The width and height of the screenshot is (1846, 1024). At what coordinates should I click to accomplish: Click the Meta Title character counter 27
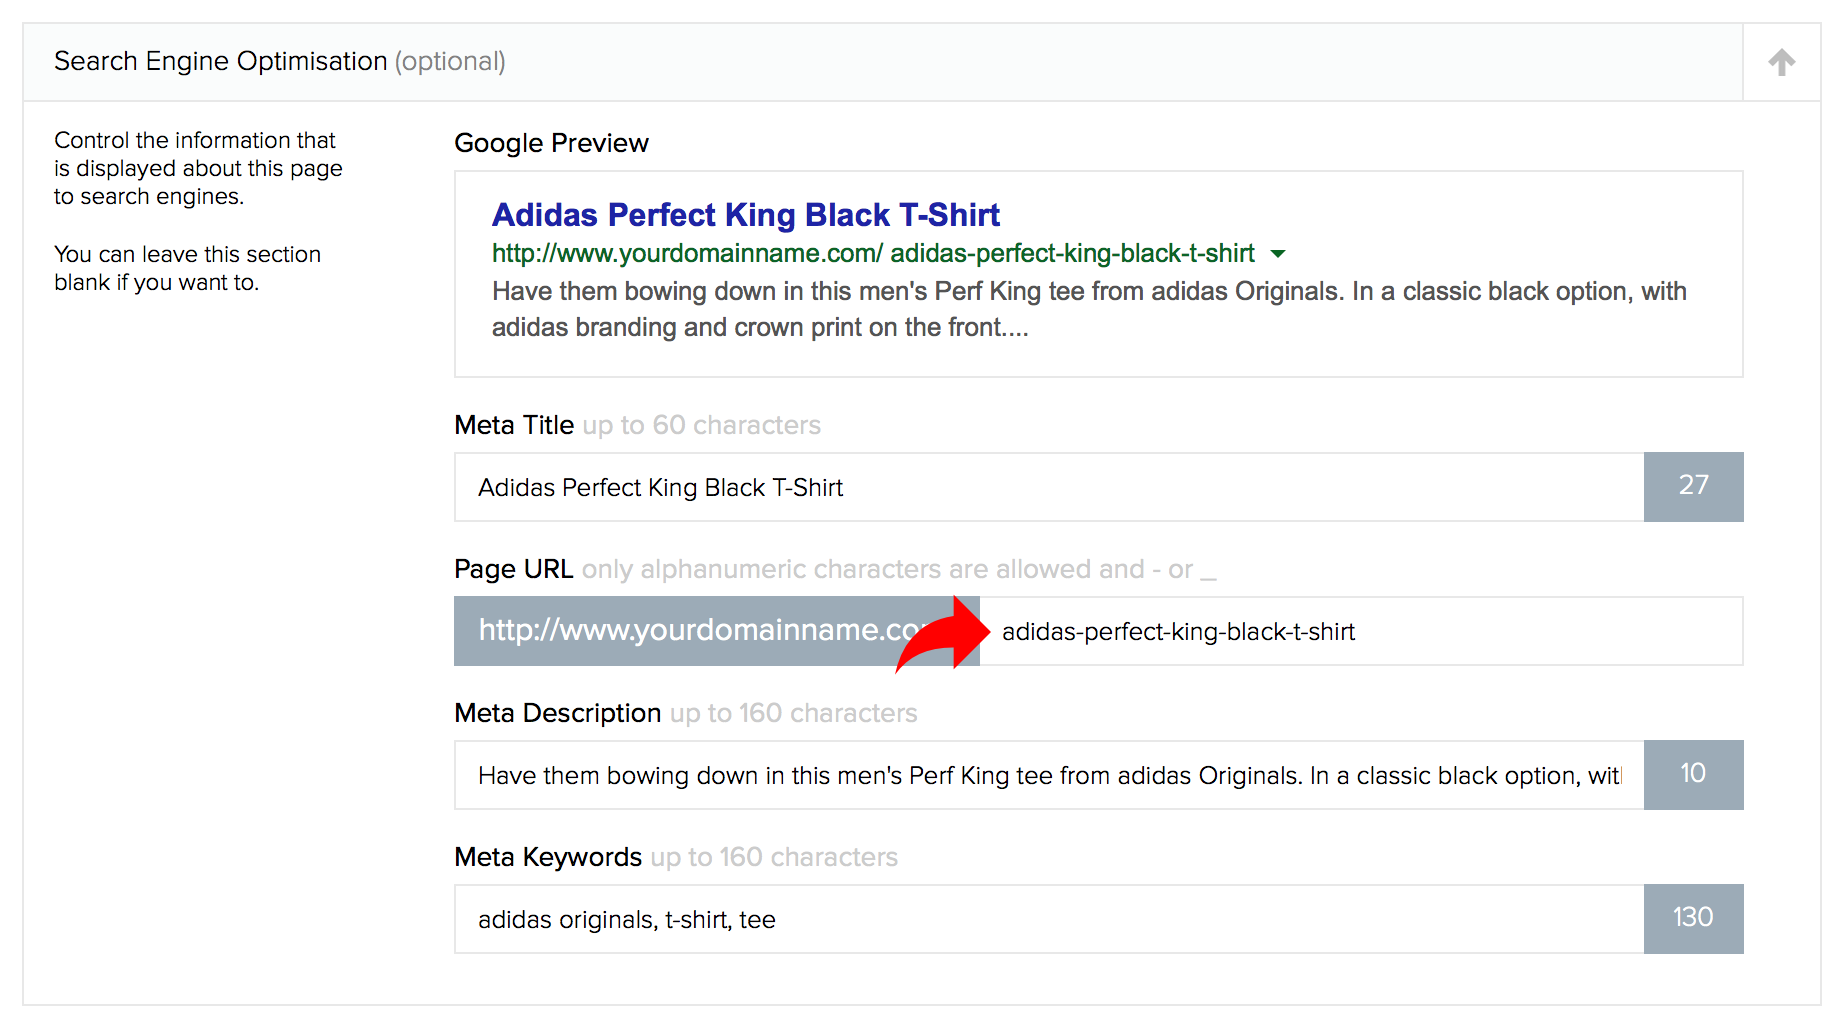point(1693,486)
